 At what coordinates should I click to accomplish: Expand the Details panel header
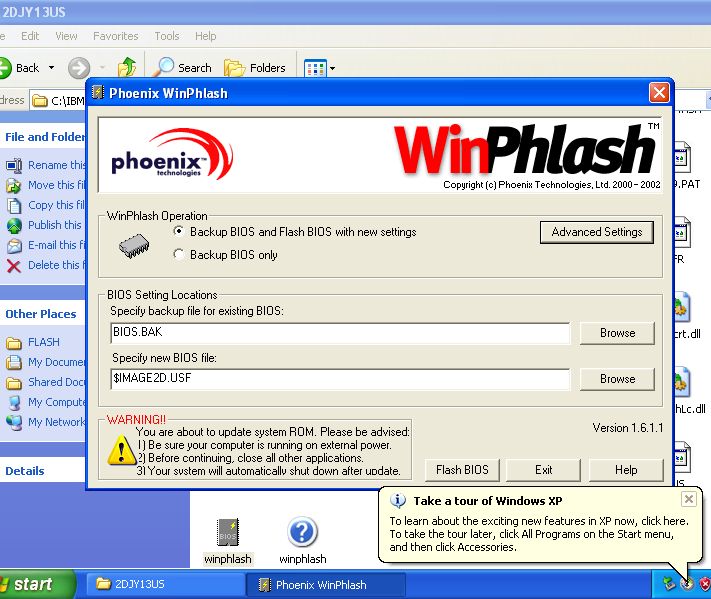[43, 471]
